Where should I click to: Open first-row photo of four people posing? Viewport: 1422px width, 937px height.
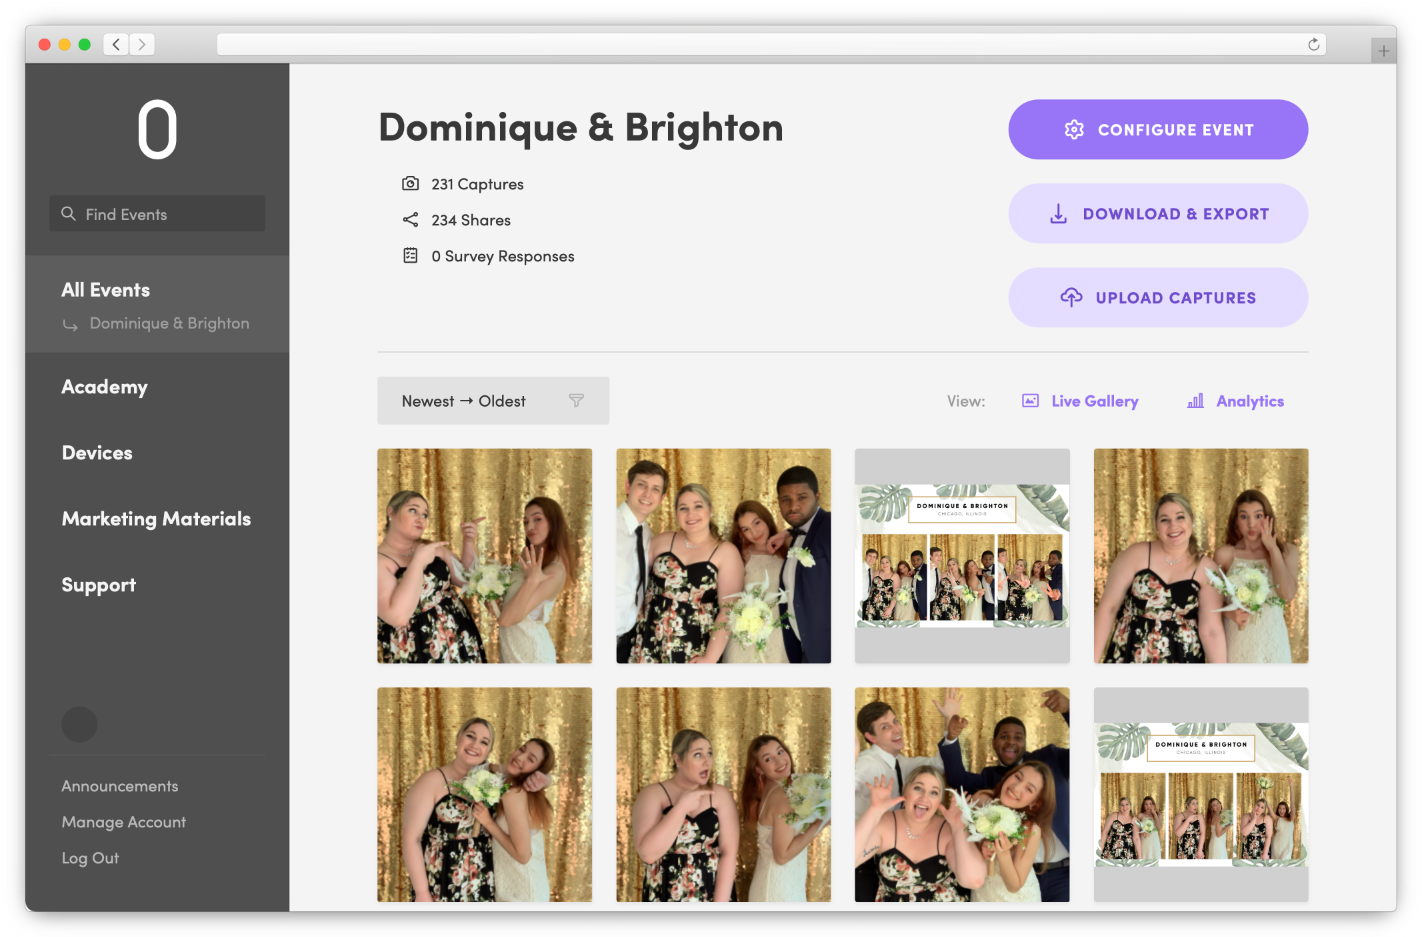(x=723, y=555)
